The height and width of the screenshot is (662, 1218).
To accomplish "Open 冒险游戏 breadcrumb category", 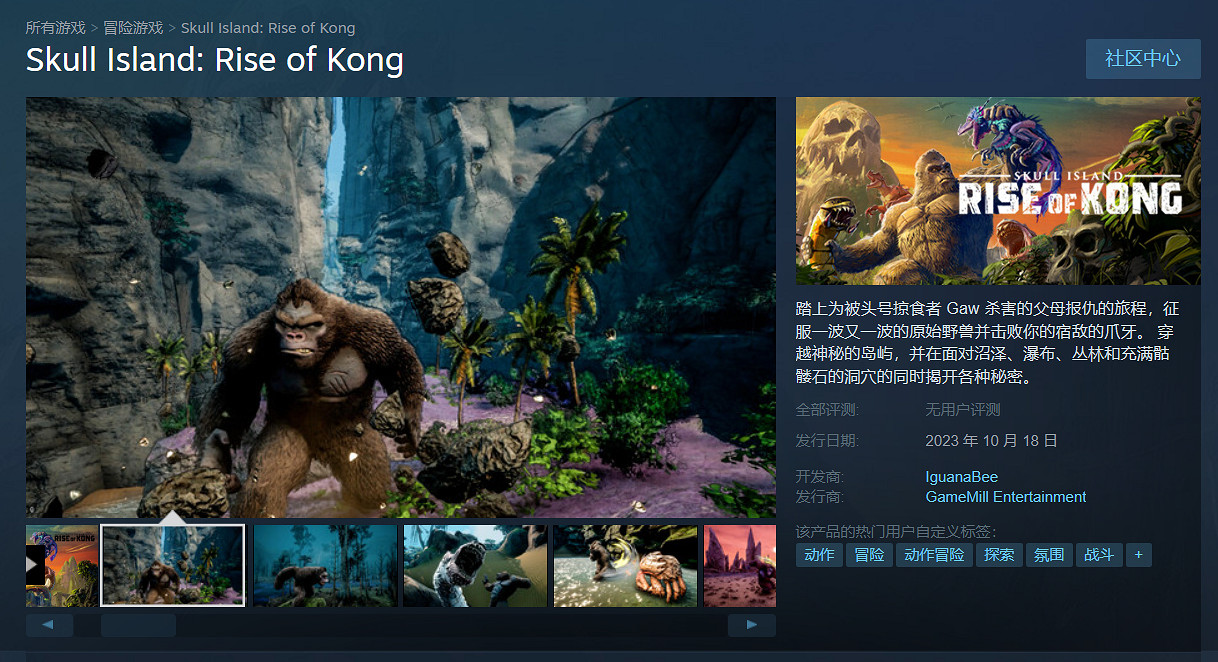I will [x=133, y=28].
